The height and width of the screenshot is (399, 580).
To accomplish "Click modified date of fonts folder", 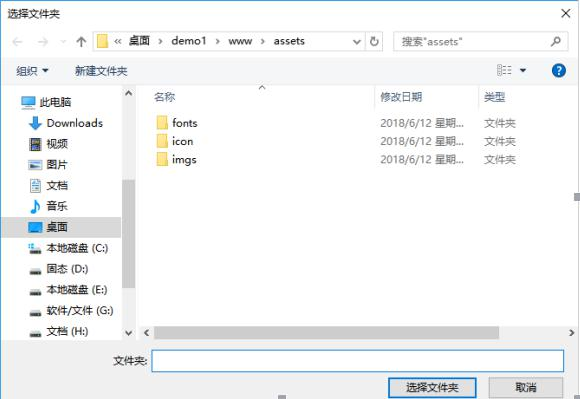I will coord(422,123).
